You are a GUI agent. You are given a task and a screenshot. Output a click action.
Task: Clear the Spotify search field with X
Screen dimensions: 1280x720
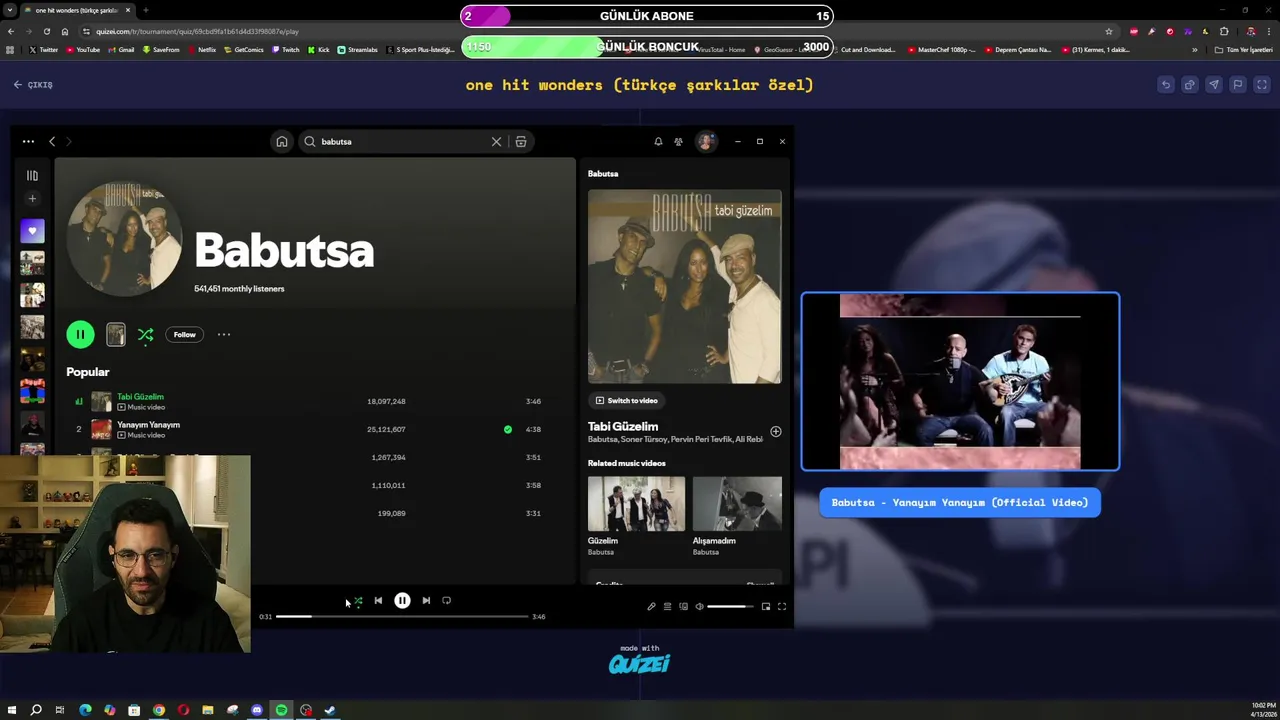496,142
